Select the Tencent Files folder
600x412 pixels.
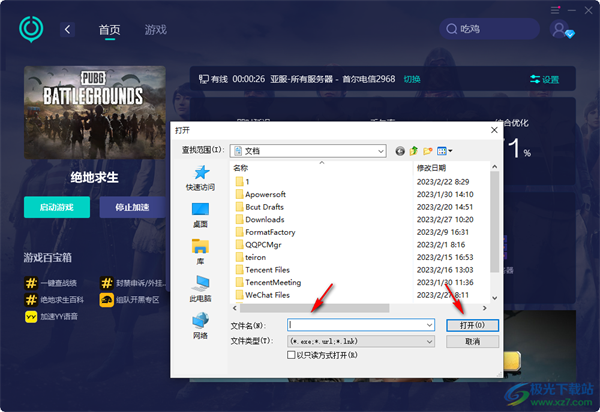tap(263, 270)
